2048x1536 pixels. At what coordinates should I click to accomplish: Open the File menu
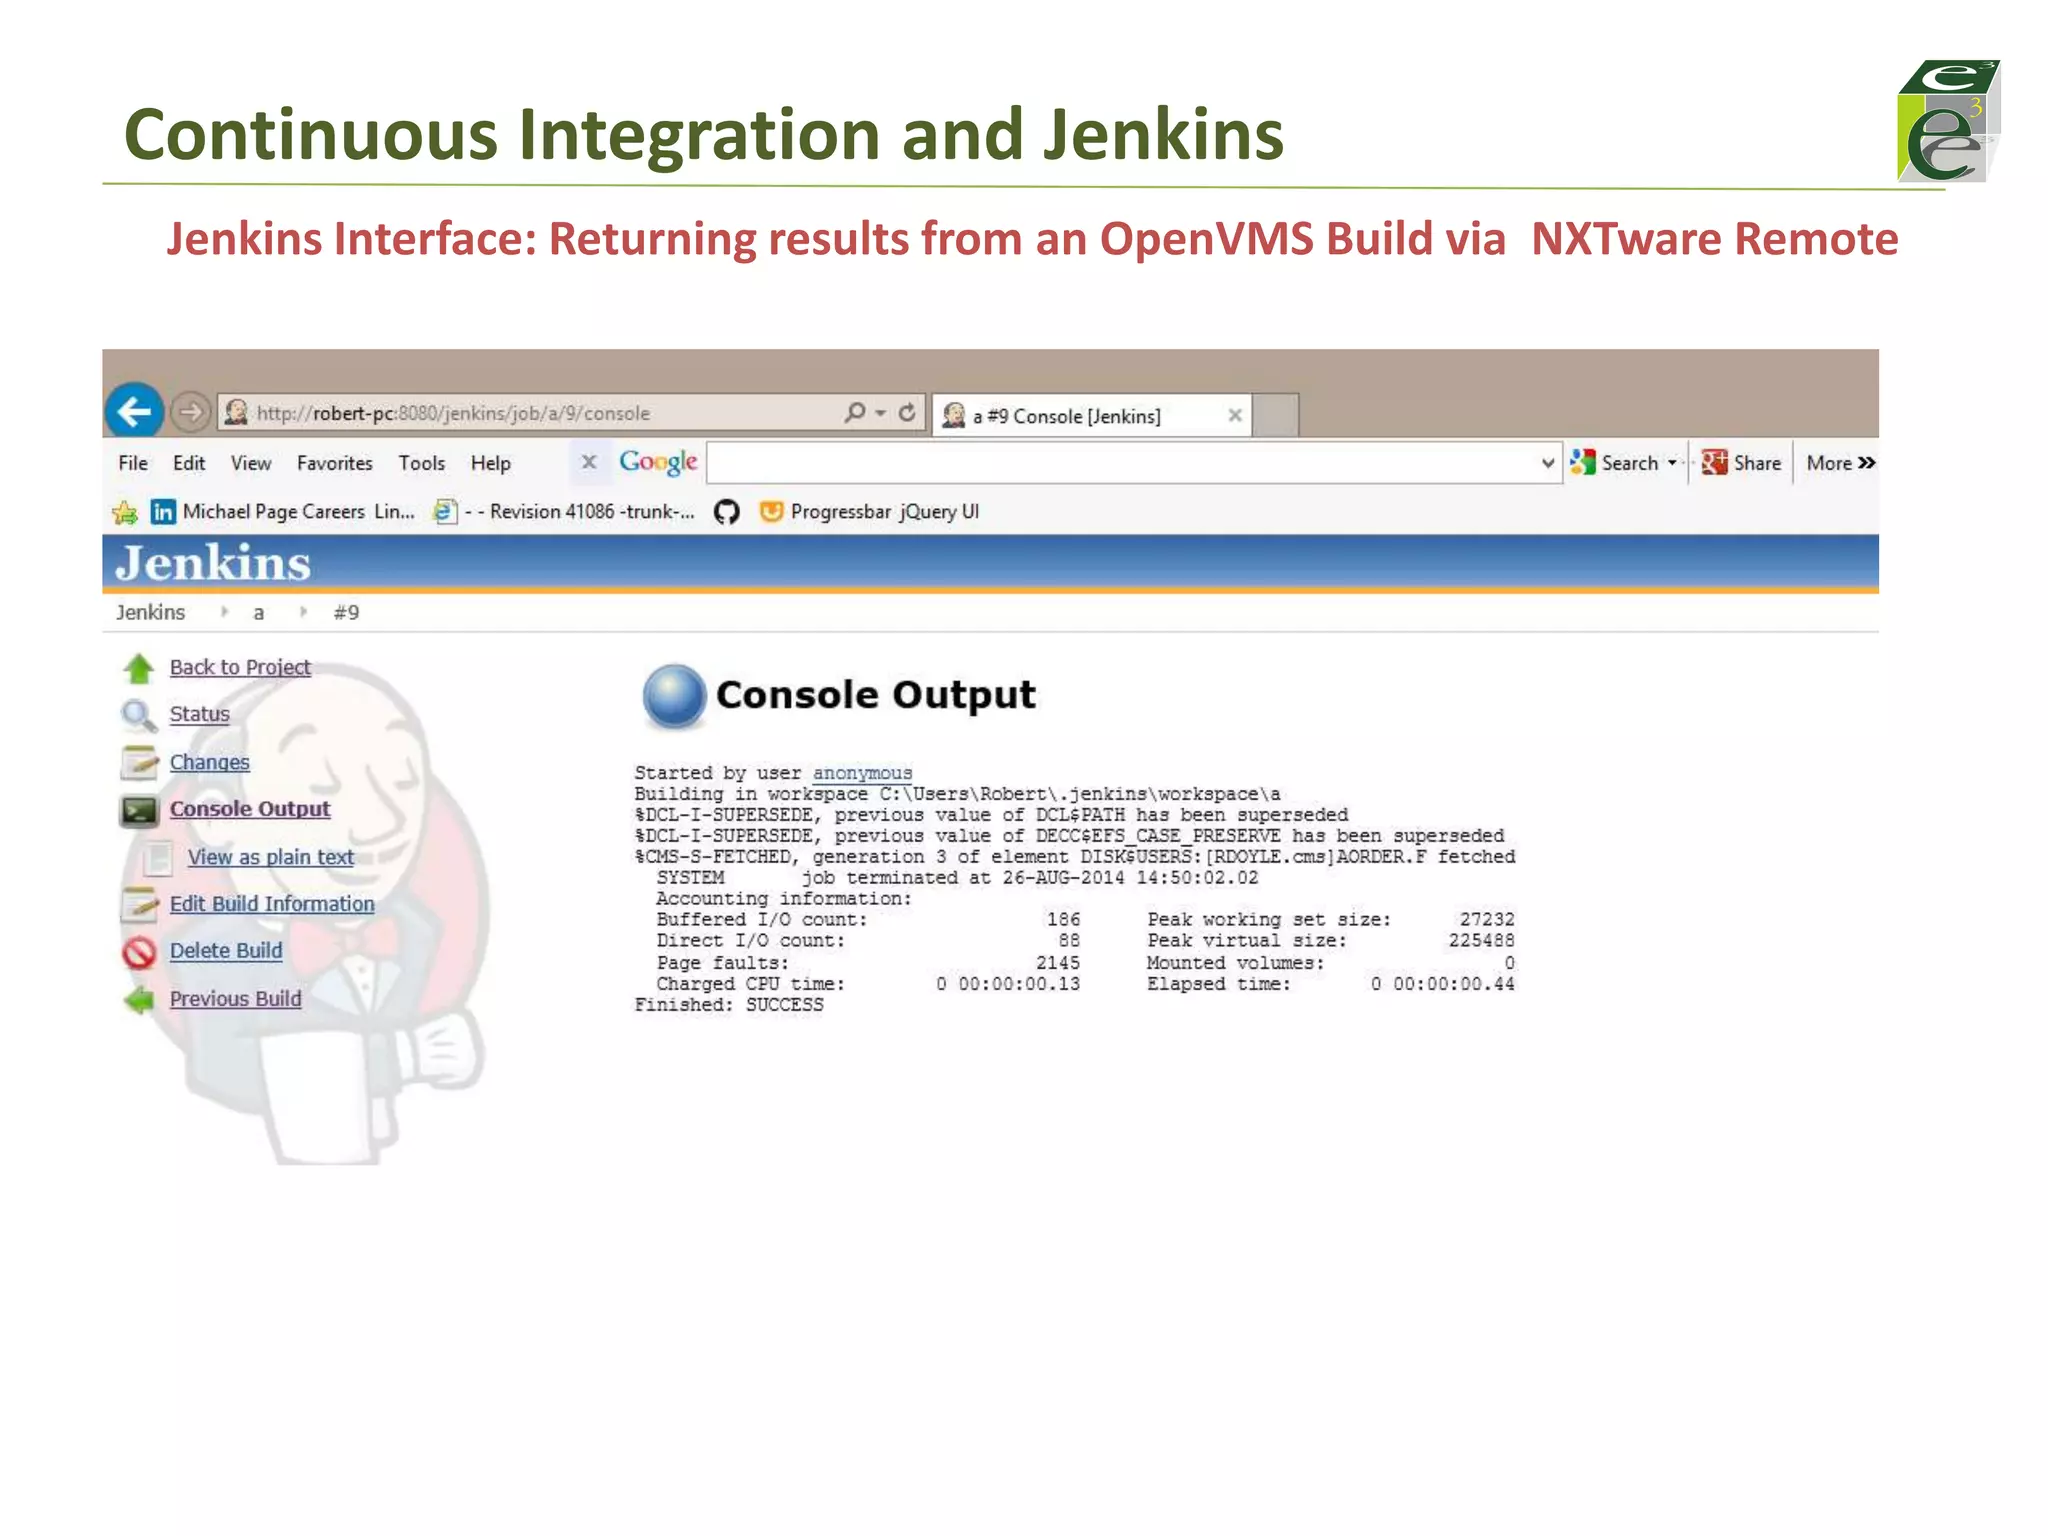(x=133, y=463)
